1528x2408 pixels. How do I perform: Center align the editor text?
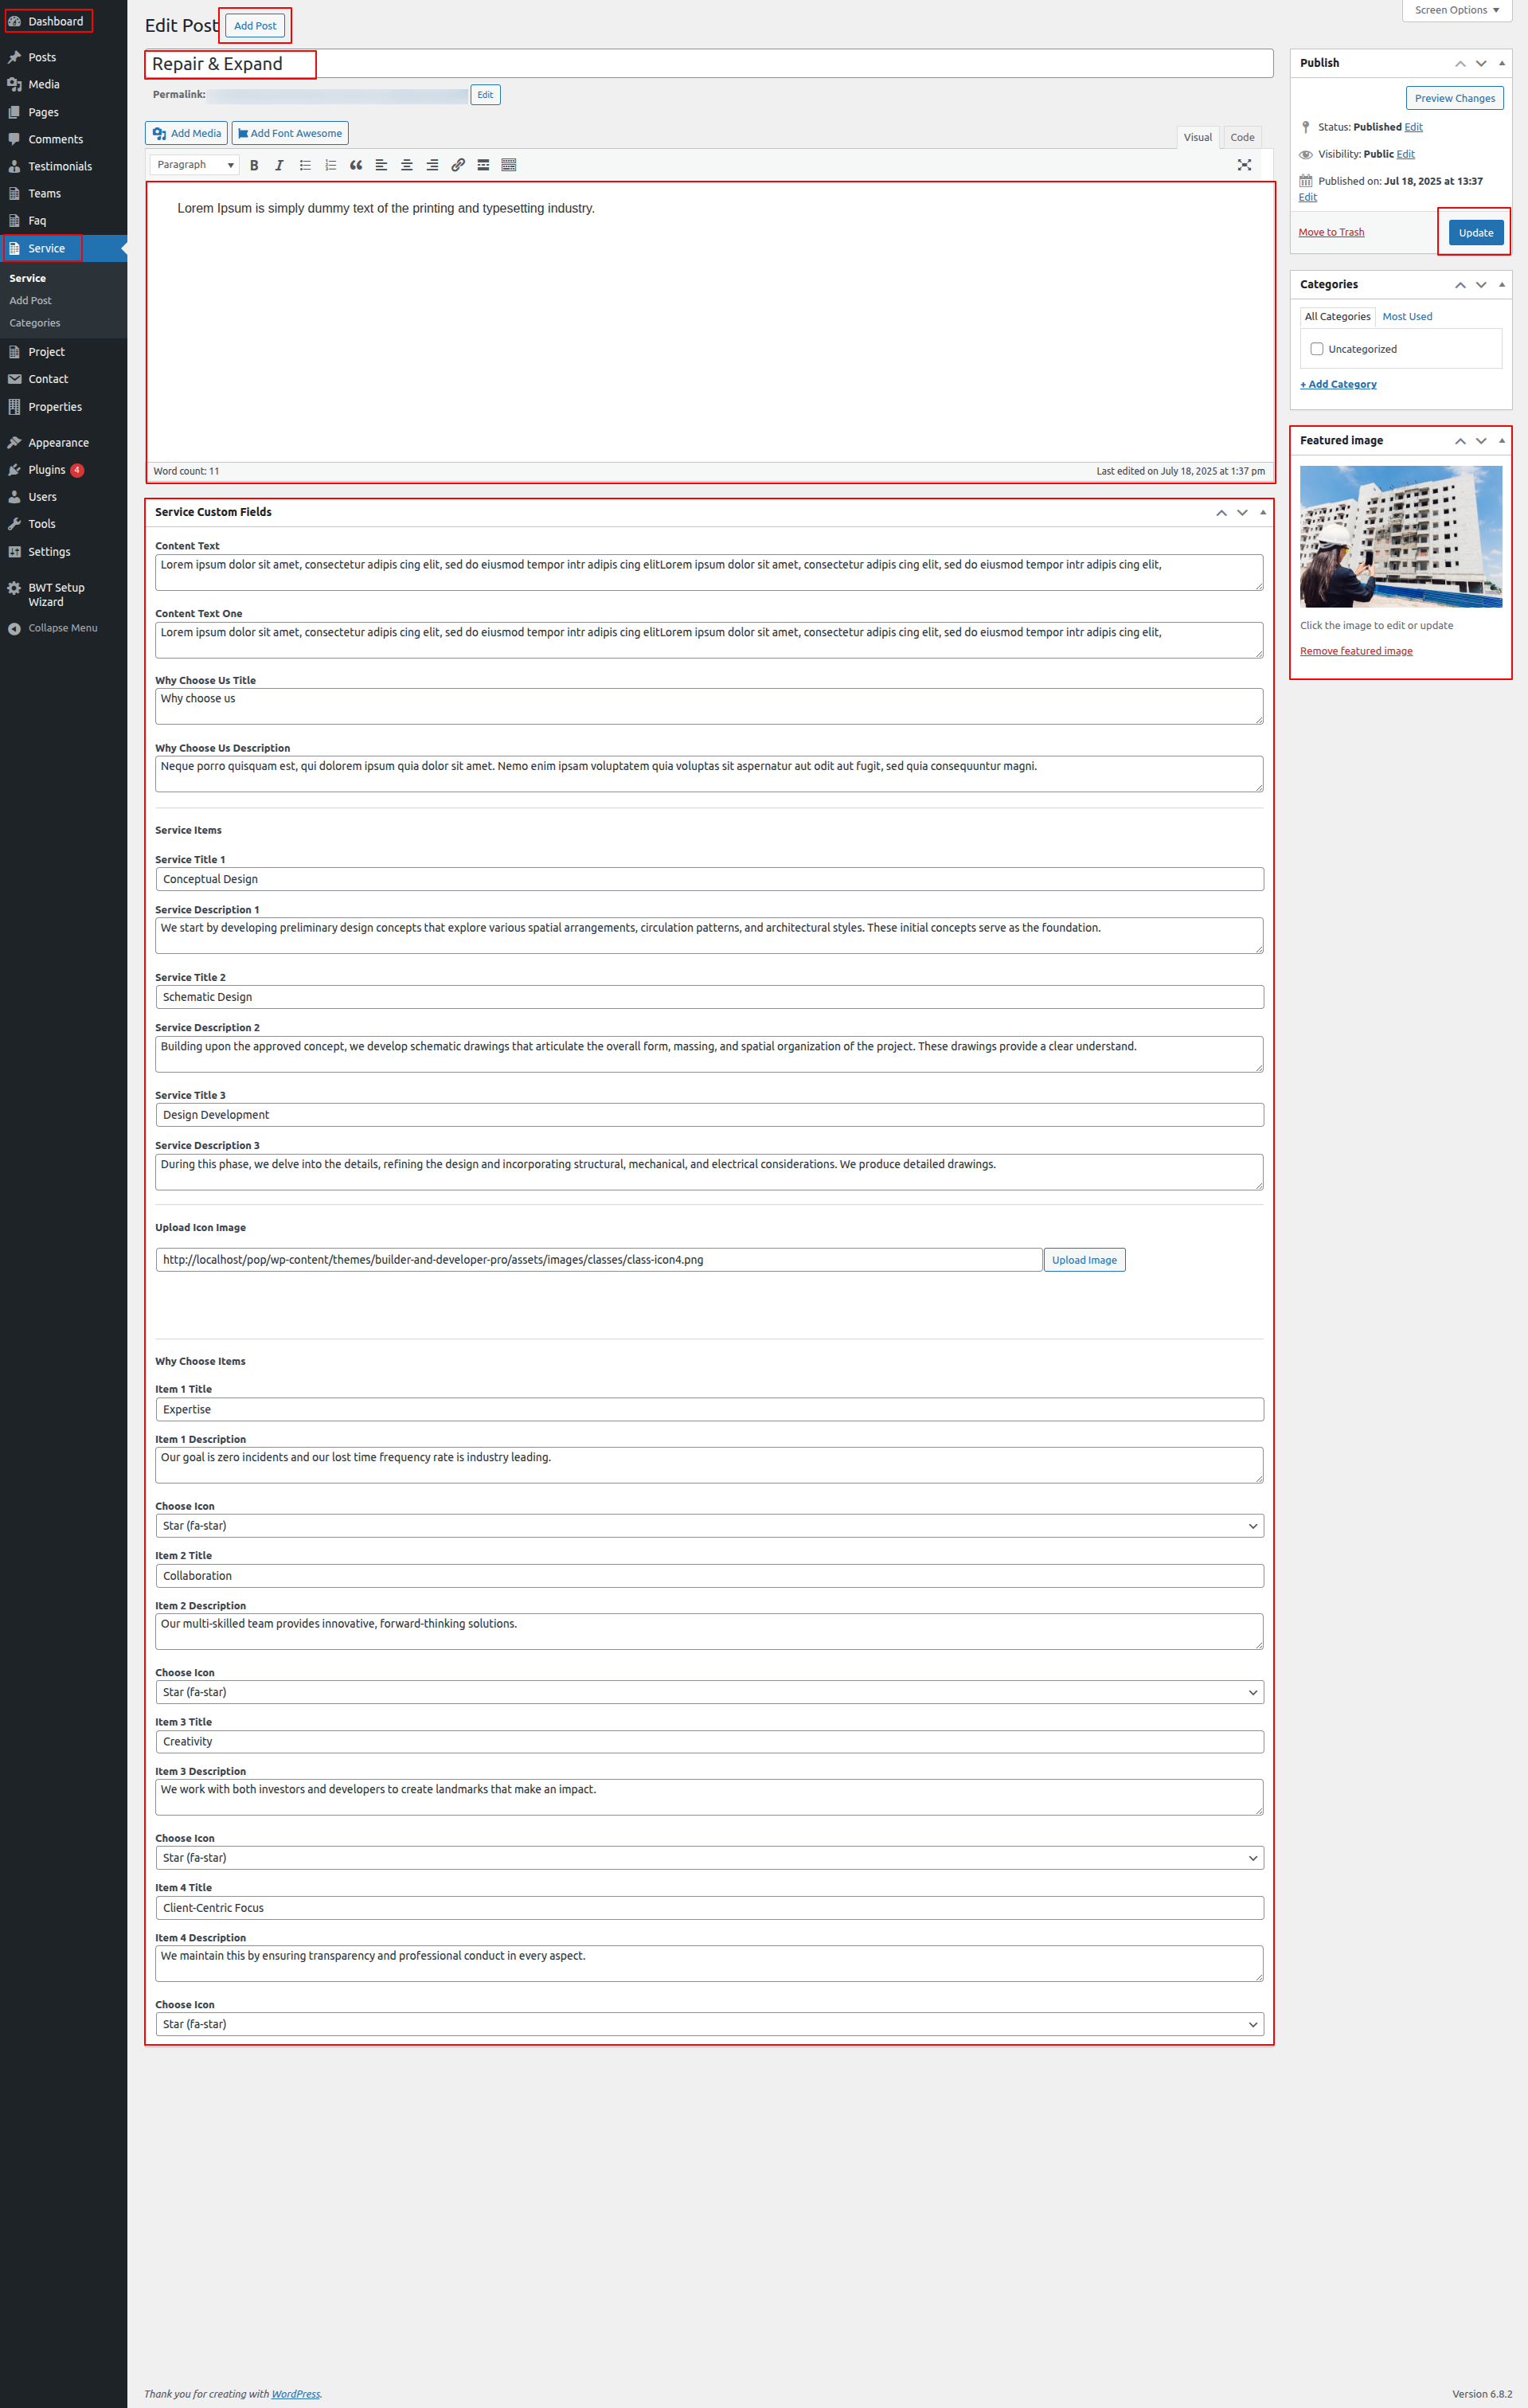[407, 165]
